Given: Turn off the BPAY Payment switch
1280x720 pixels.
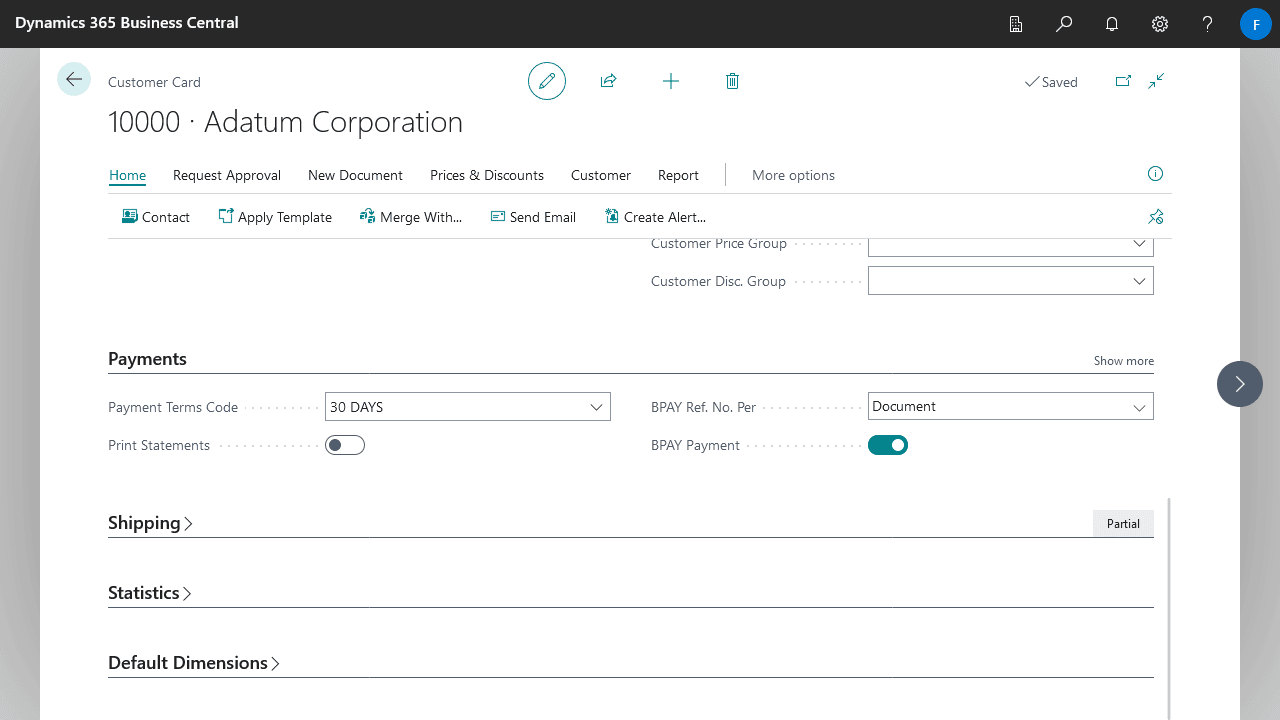Looking at the screenshot, I should point(888,445).
